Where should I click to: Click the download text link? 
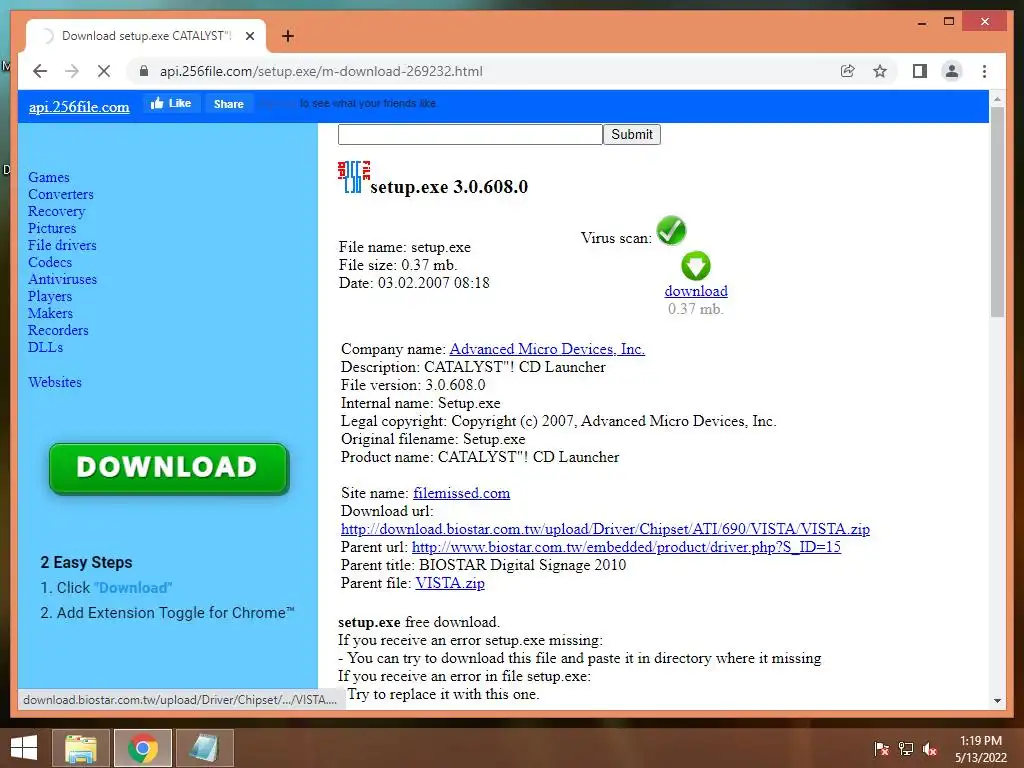pyautogui.click(x=696, y=291)
